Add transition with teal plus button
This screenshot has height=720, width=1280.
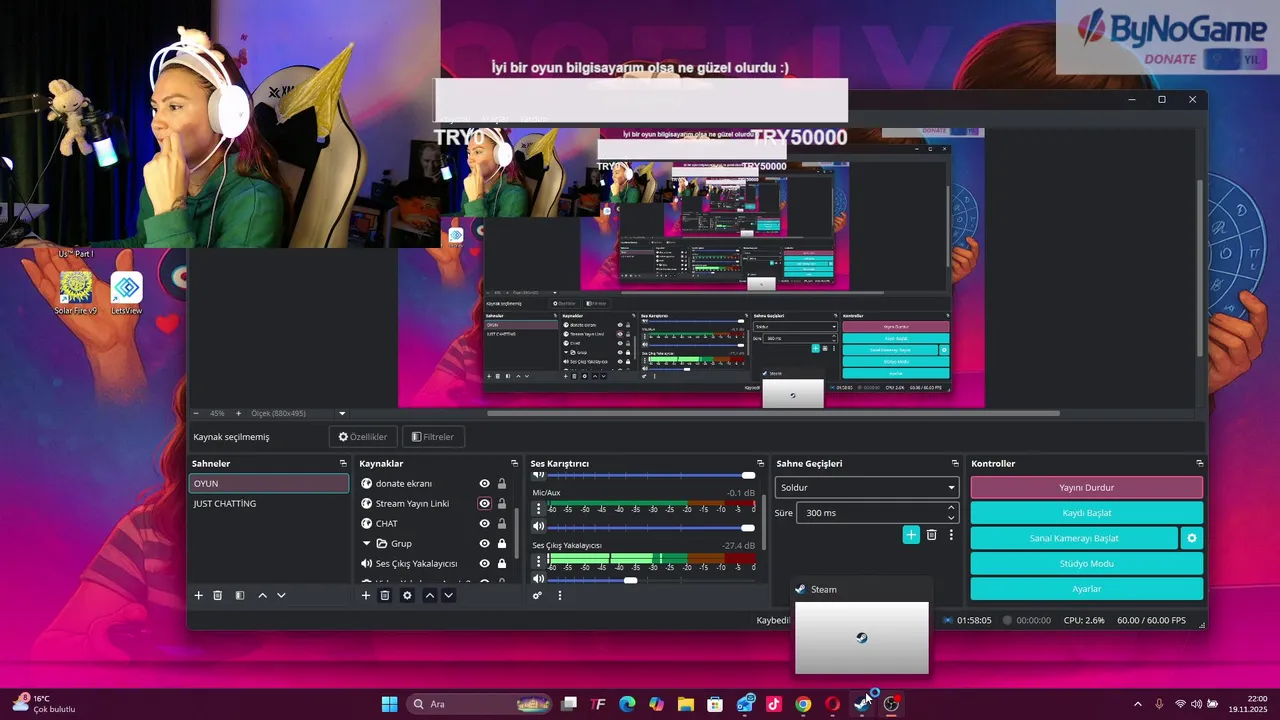coord(911,535)
